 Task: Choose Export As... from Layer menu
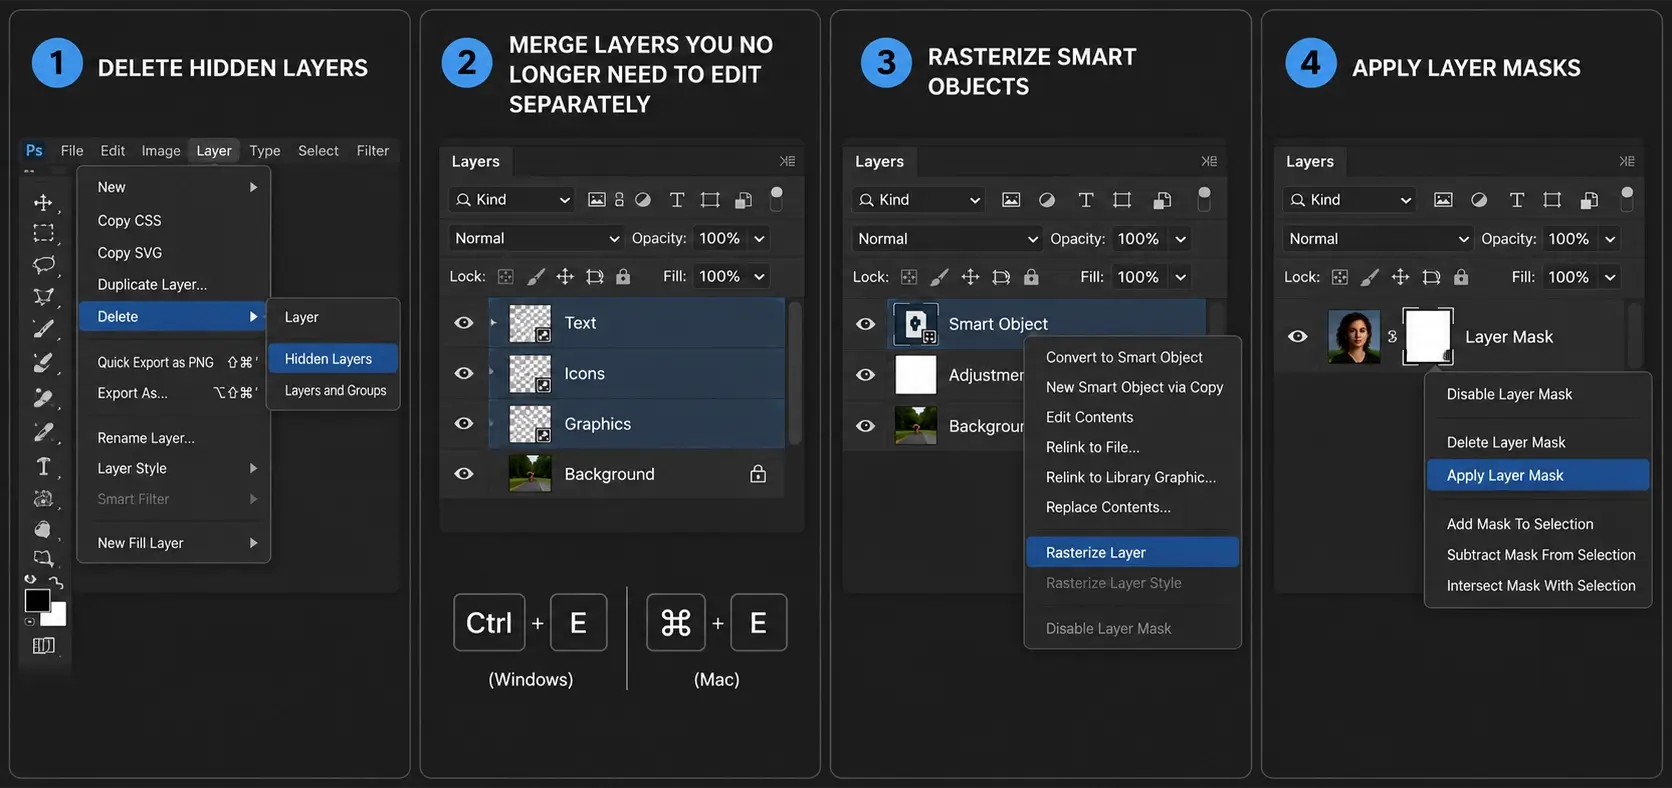tap(132, 393)
